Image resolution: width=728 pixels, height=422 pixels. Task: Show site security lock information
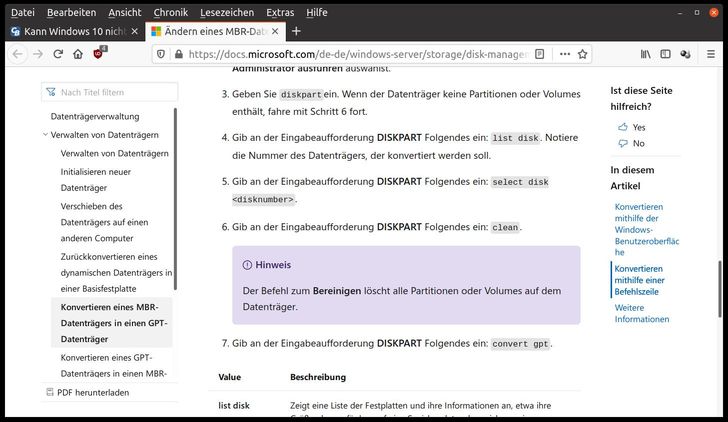coord(179,54)
